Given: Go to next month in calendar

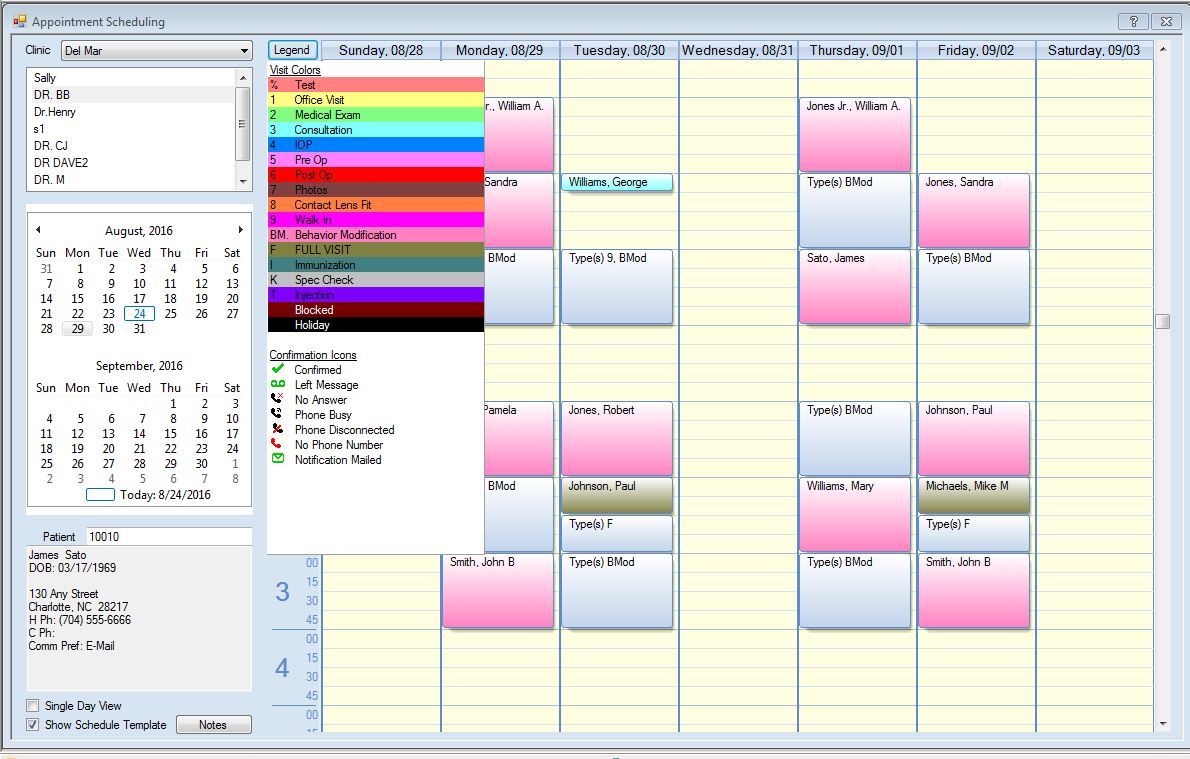Looking at the screenshot, I should 241,229.
